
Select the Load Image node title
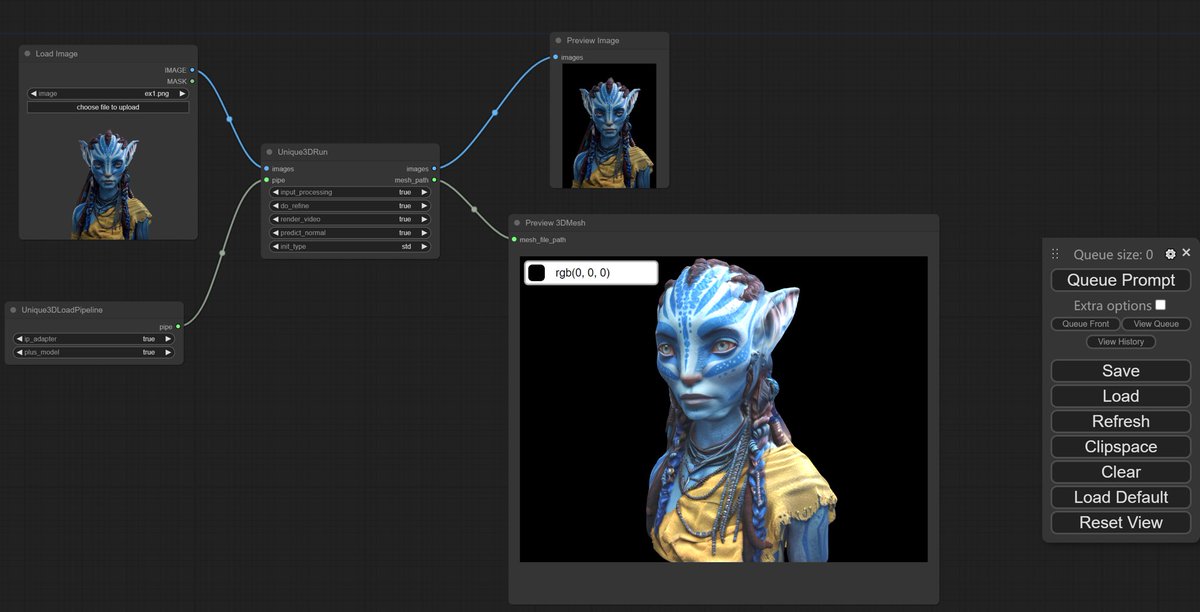point(57,54)
